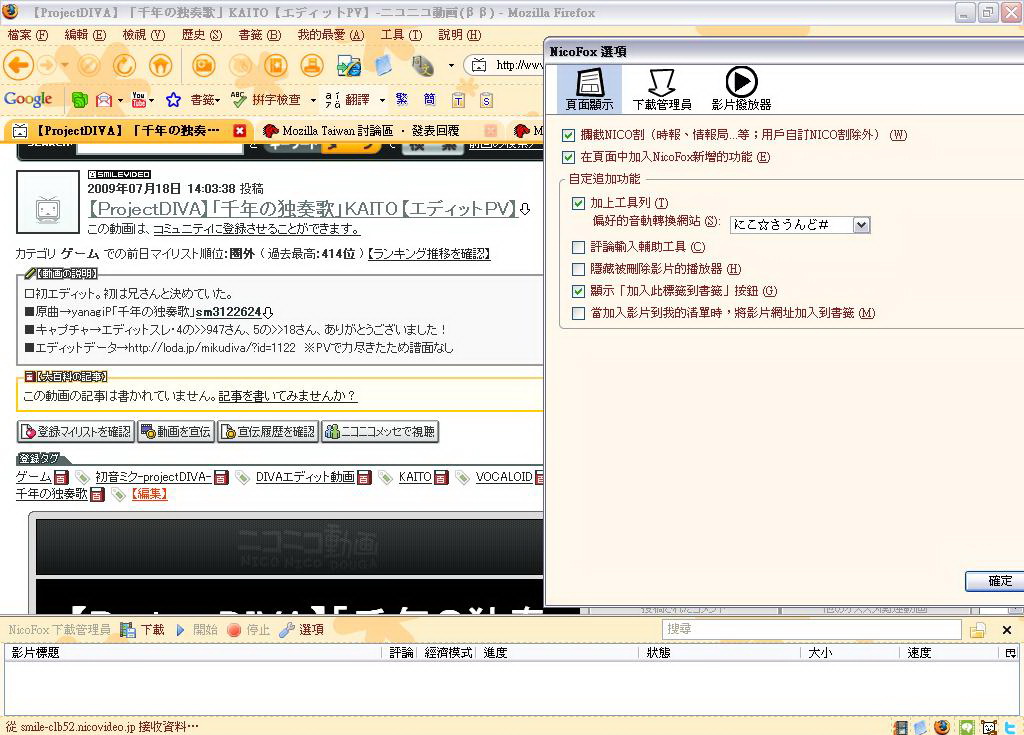
Task: Enable the 評論輸入輔助工具 checkbox
Action: [578, 247]
